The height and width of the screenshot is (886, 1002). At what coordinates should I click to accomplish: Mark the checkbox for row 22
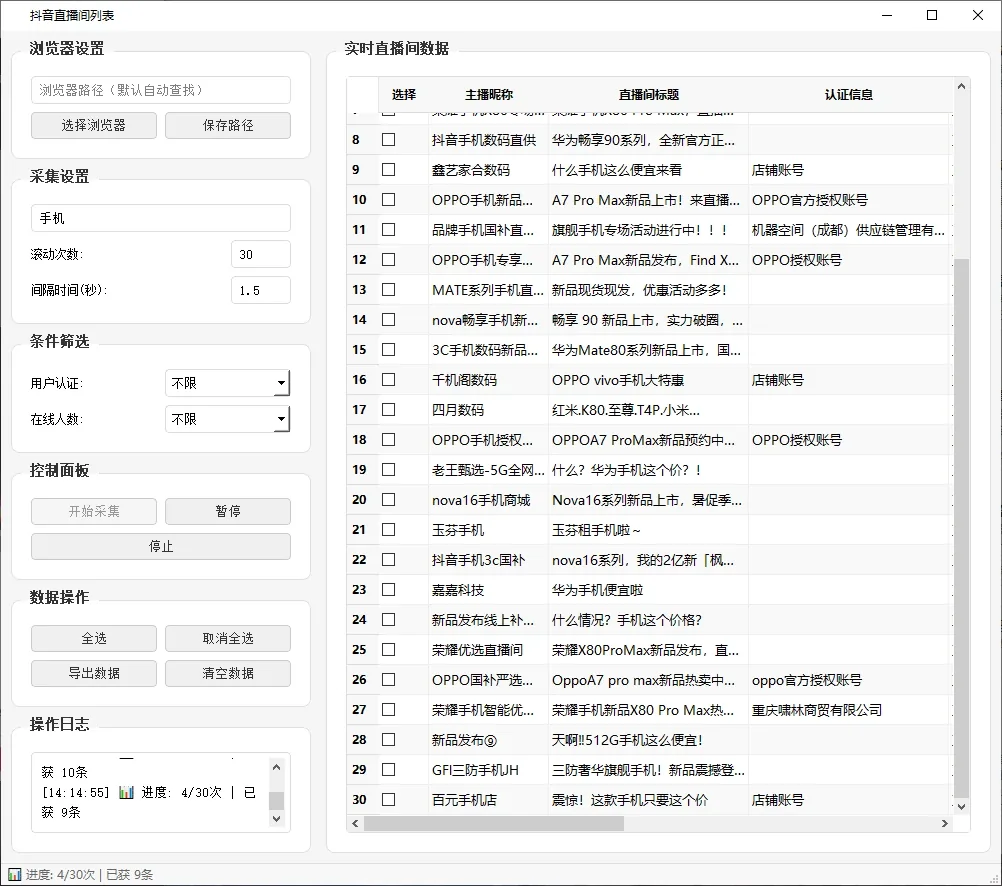(x=389, y=560)
